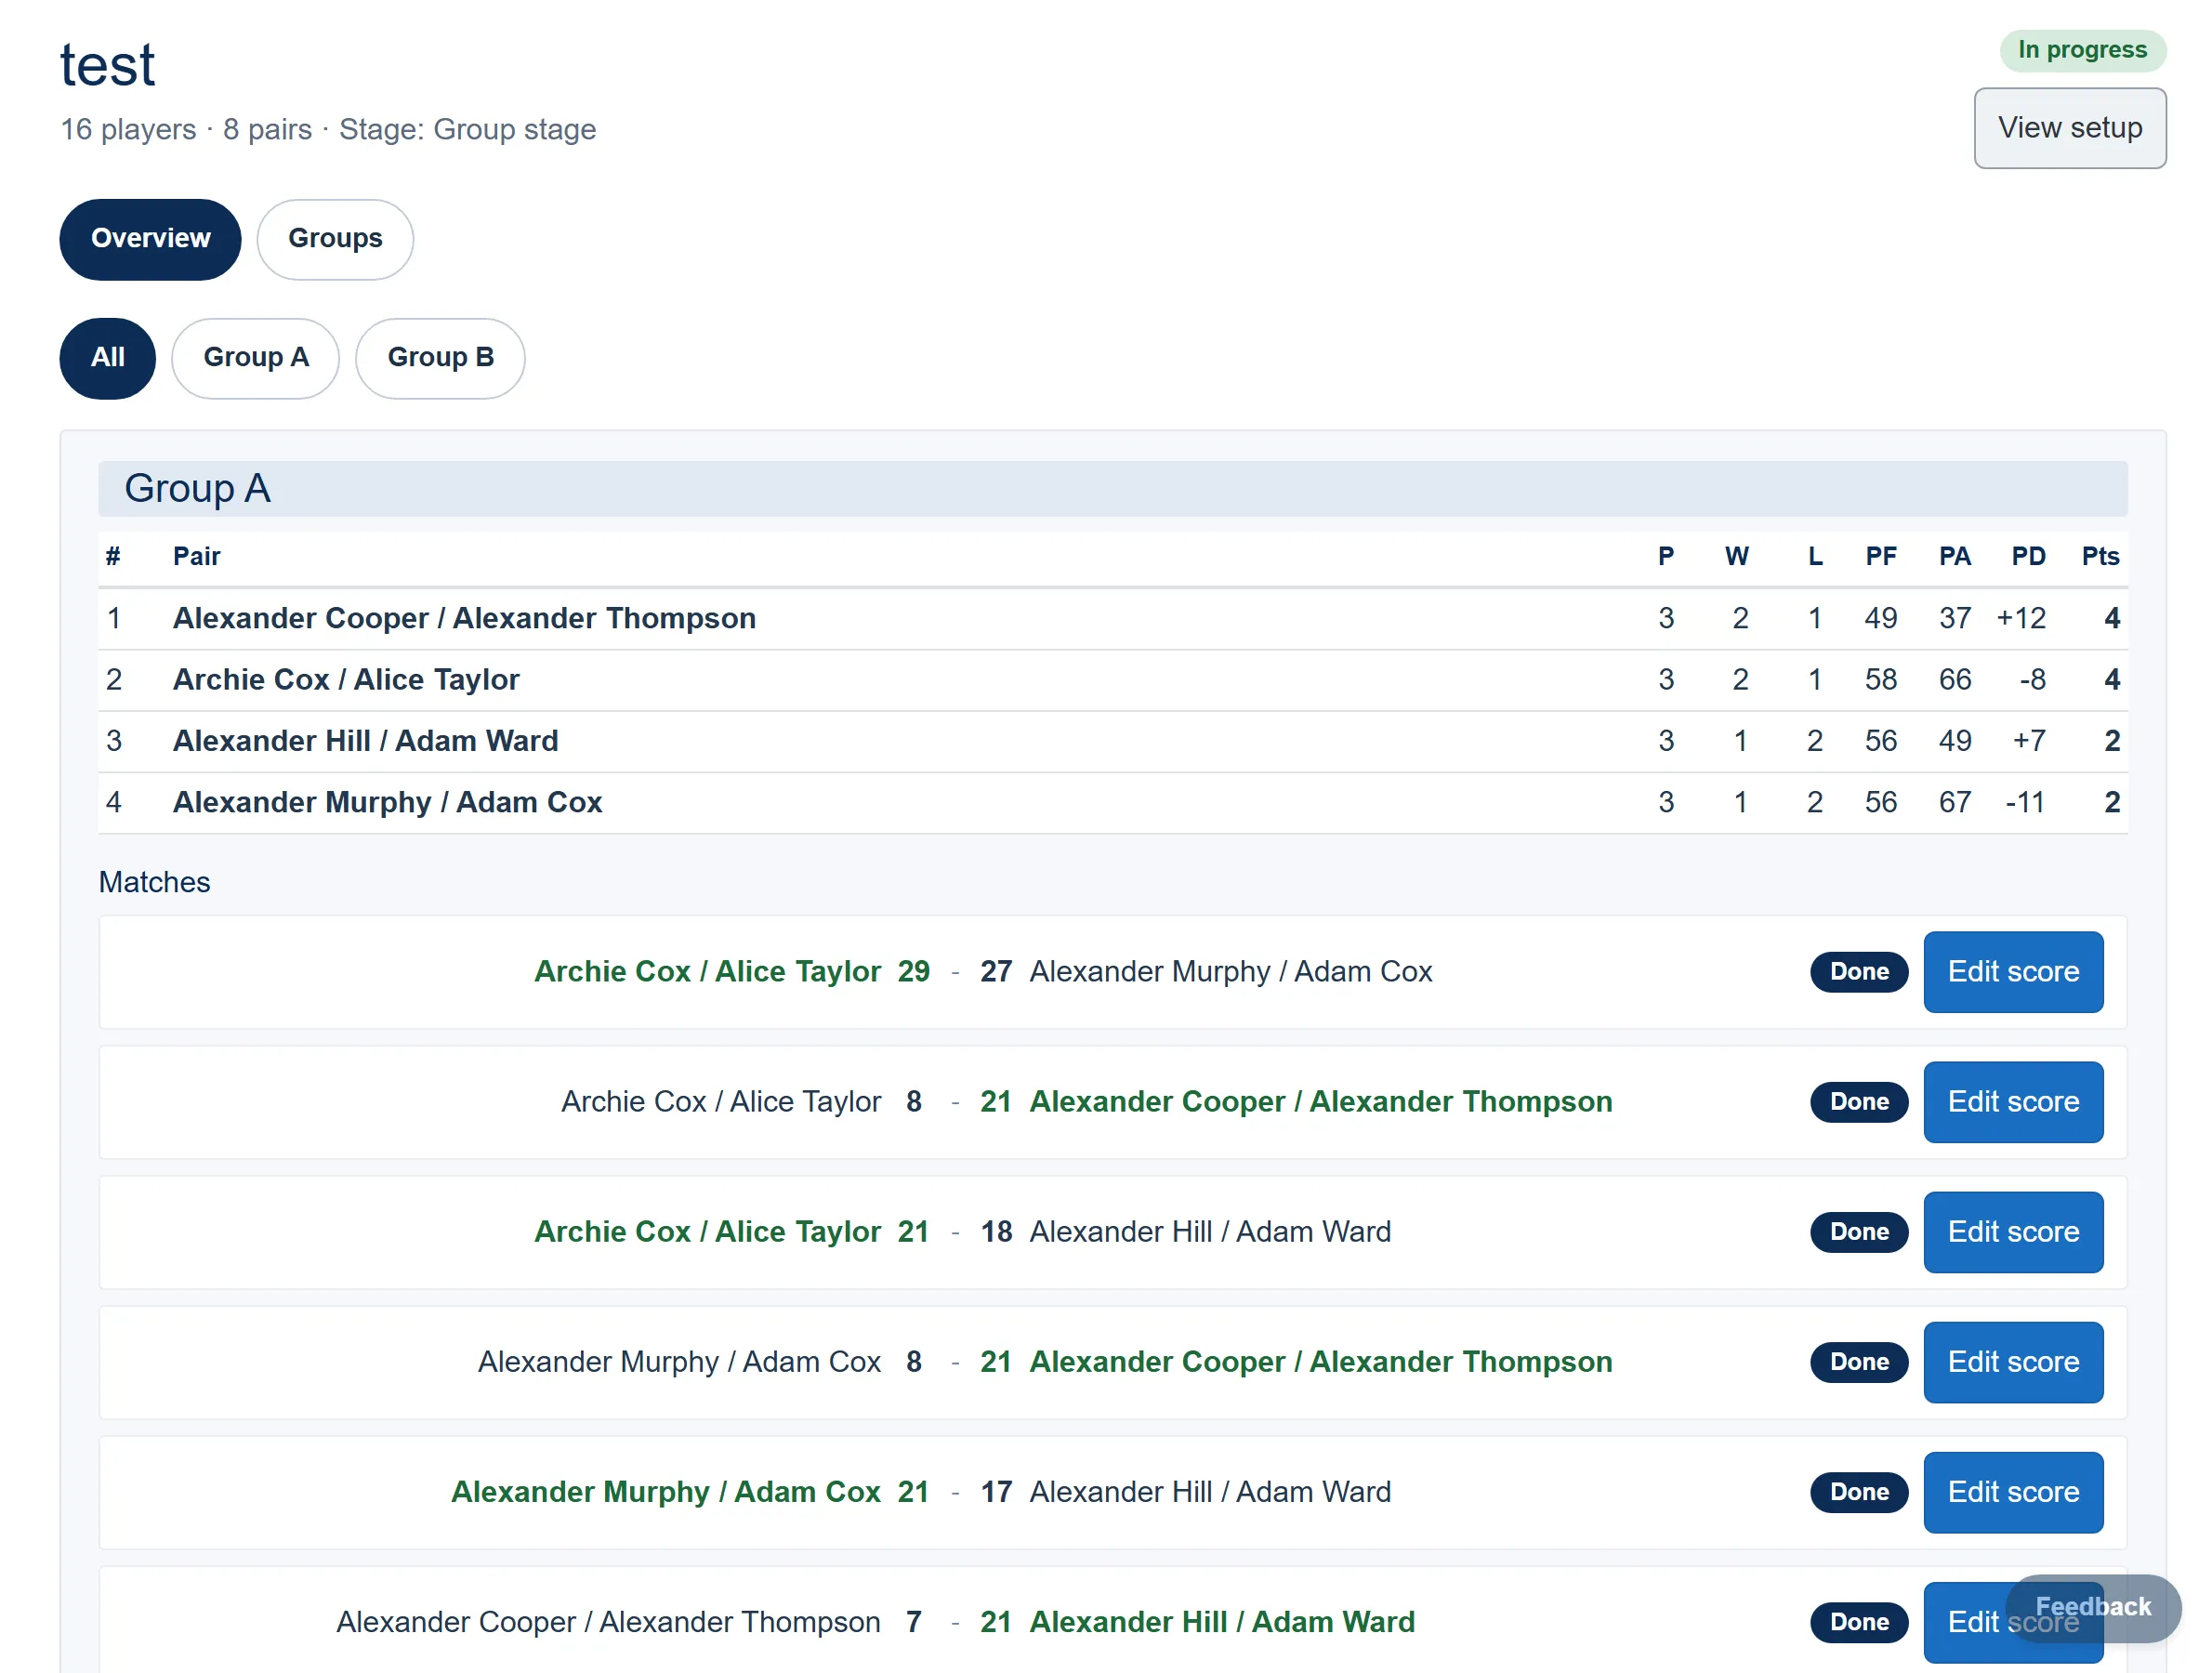2212x1673 pixels.
Task: Click Done badge on Archie Cox 8-21 match
Action: click(x=1859, y=1101)
